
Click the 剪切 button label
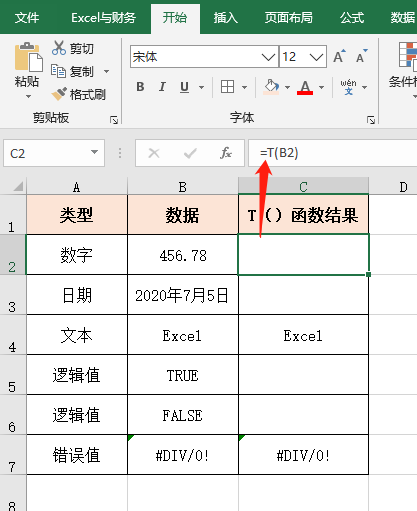(82, 49)
